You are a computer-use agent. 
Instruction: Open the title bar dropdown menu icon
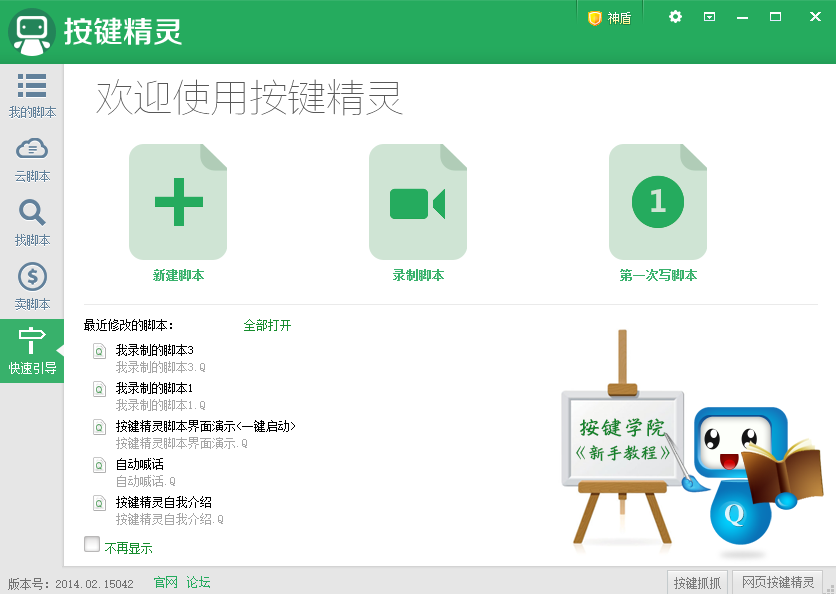click(x=709, y=17)
